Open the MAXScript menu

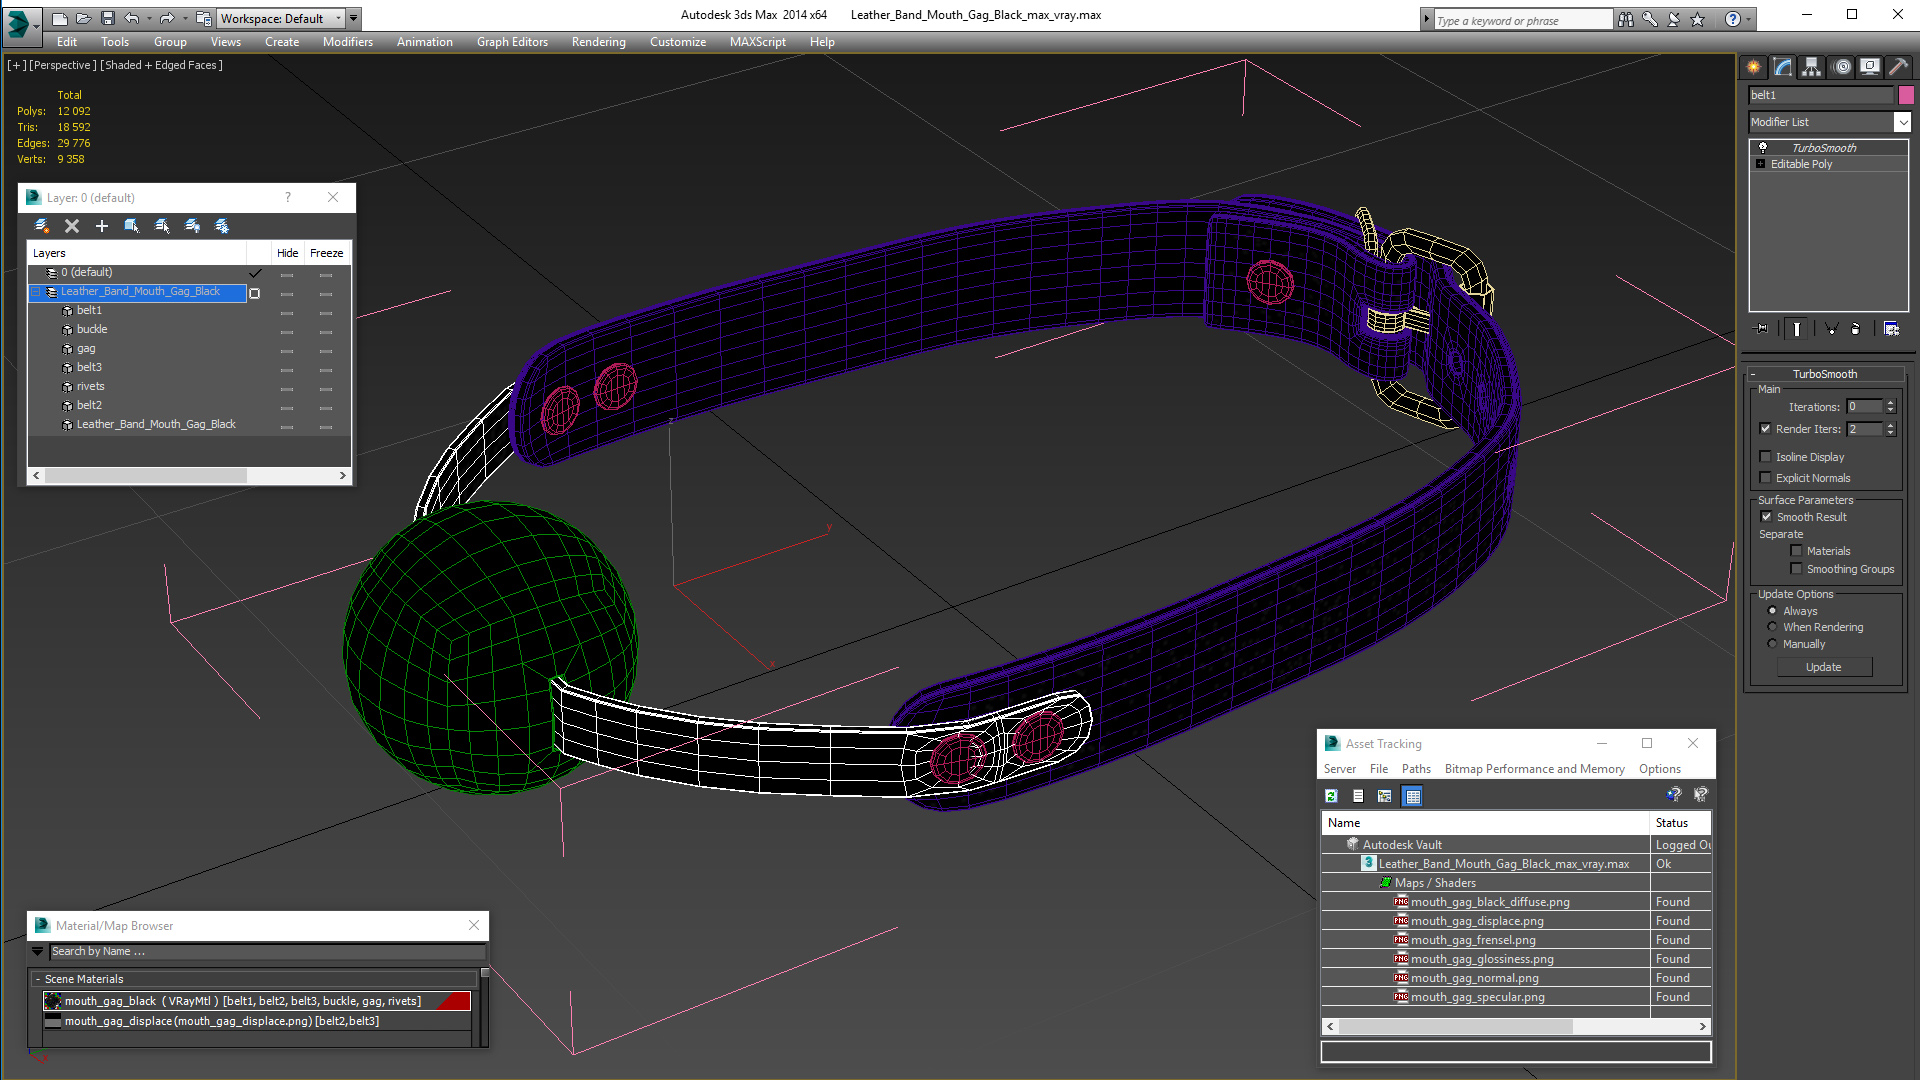[757, 42]
